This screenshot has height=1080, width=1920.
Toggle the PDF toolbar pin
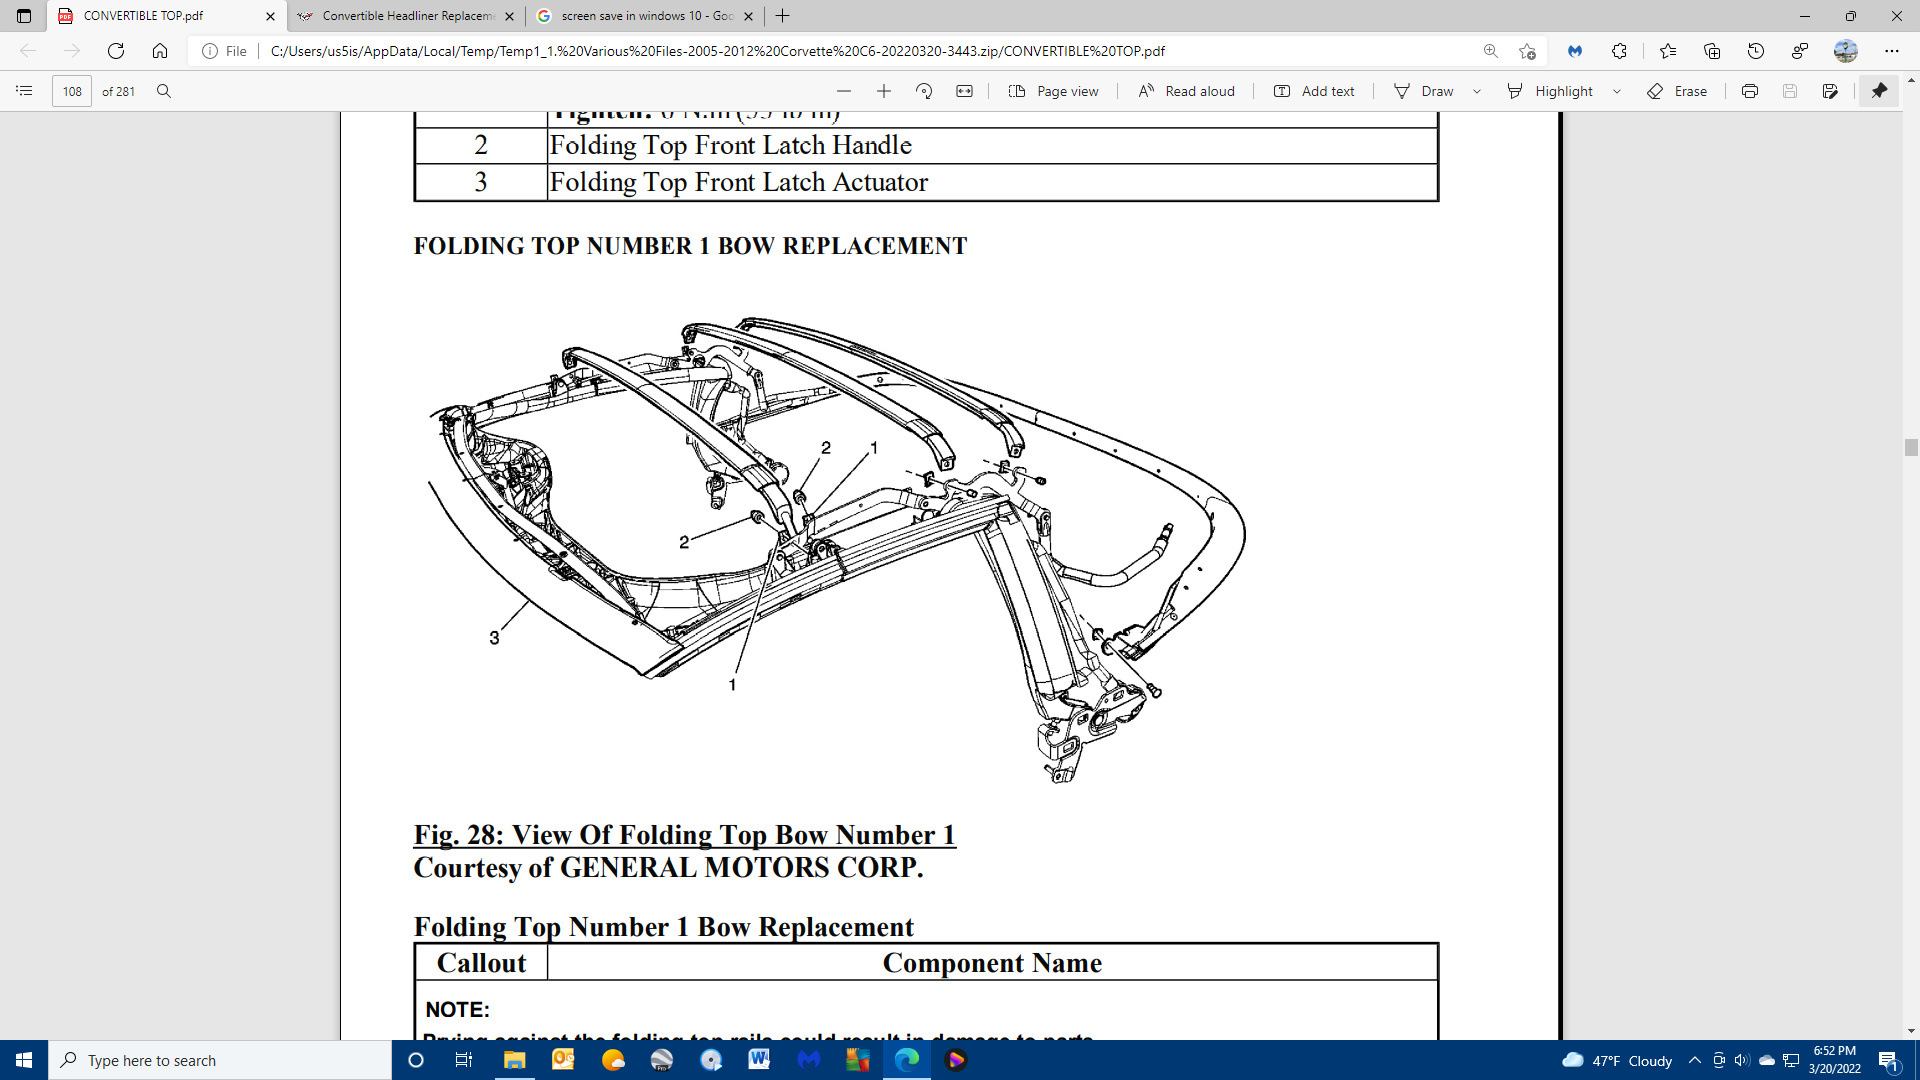pos(1880,91)
